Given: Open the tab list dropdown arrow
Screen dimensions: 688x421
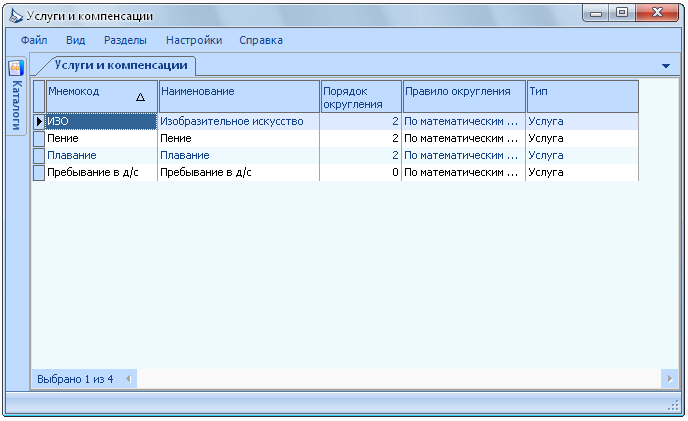Looking at the screenshot, I should tap(666, 66).
